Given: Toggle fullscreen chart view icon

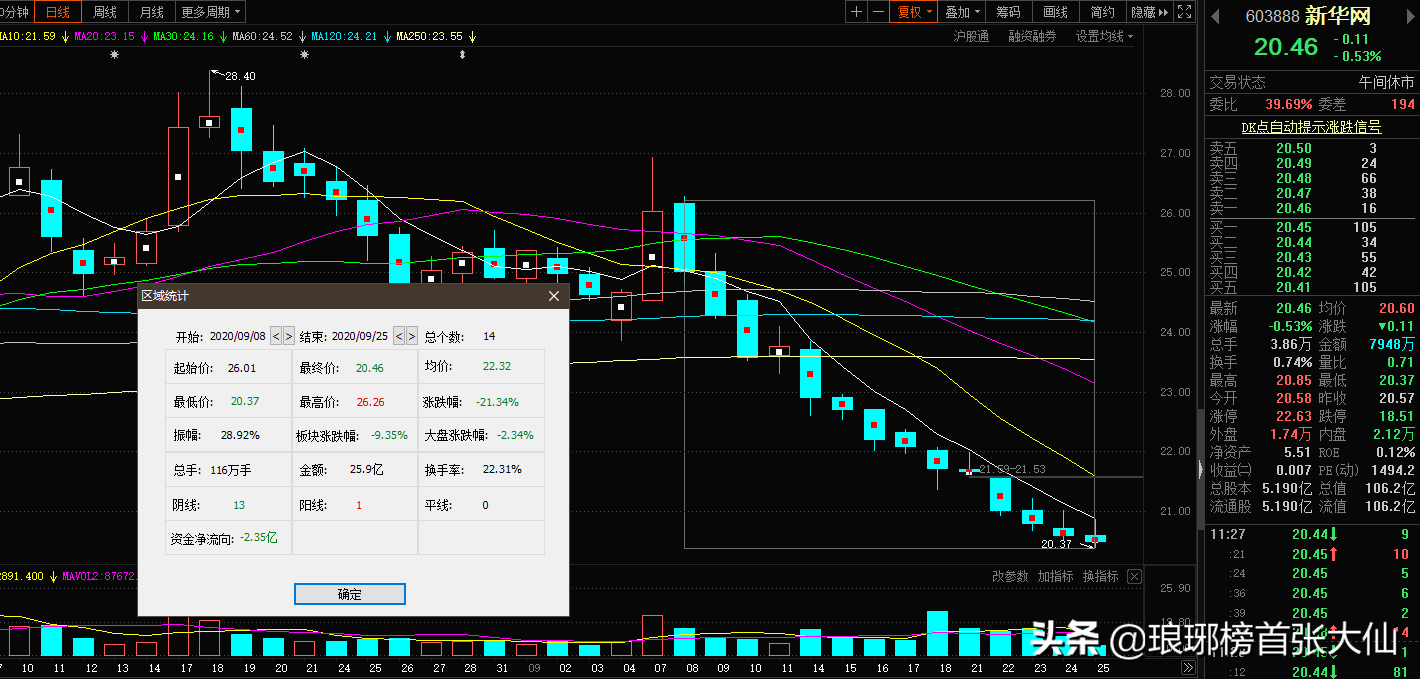Looking at the screenshot, I should (1184, 12).
